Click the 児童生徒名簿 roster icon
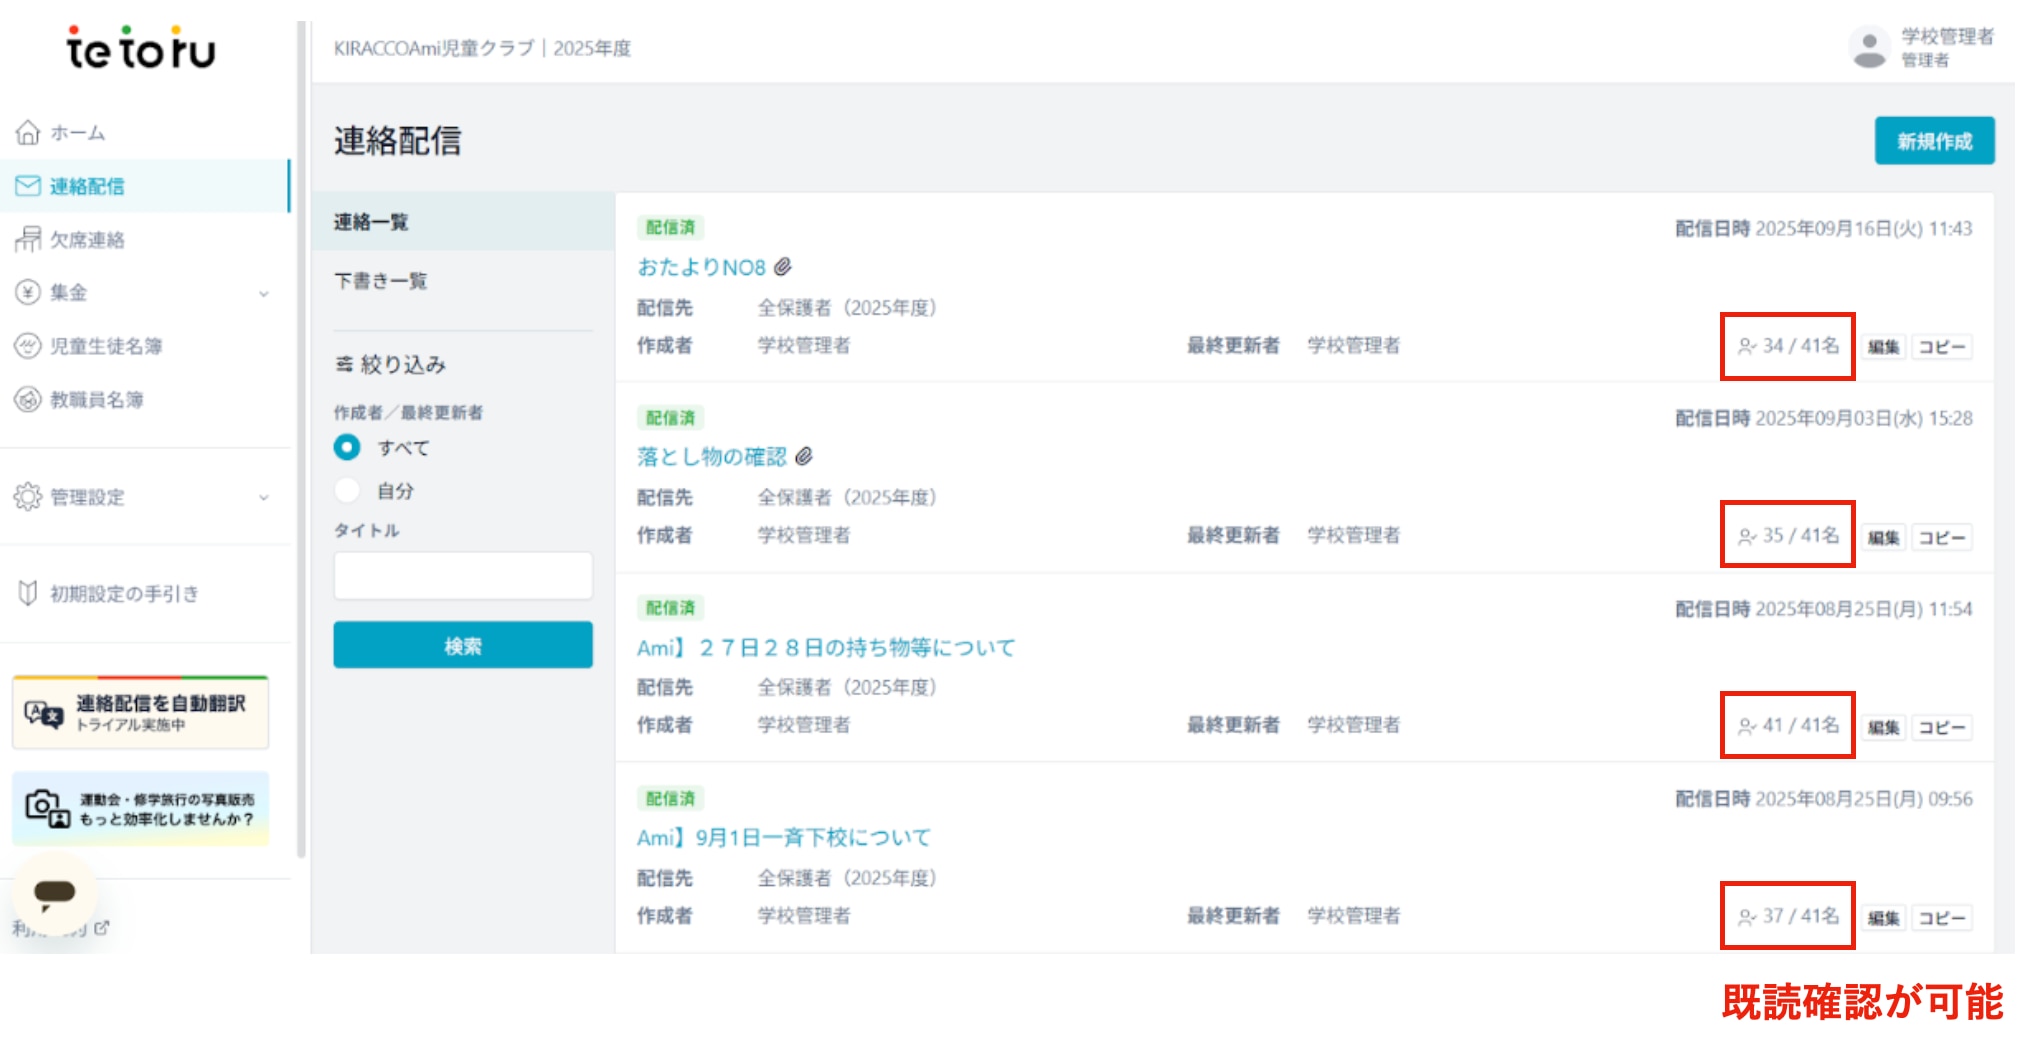 click(x=28, y=346)
